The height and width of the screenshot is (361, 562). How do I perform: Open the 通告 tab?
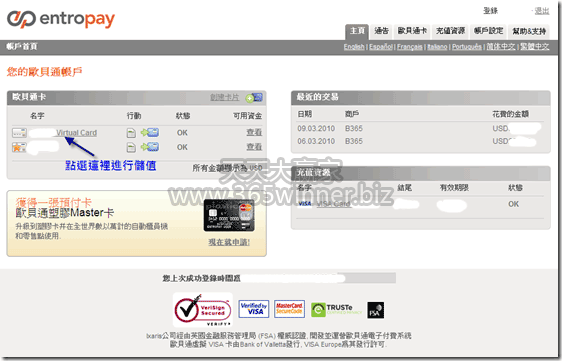[x=381, y=31]
